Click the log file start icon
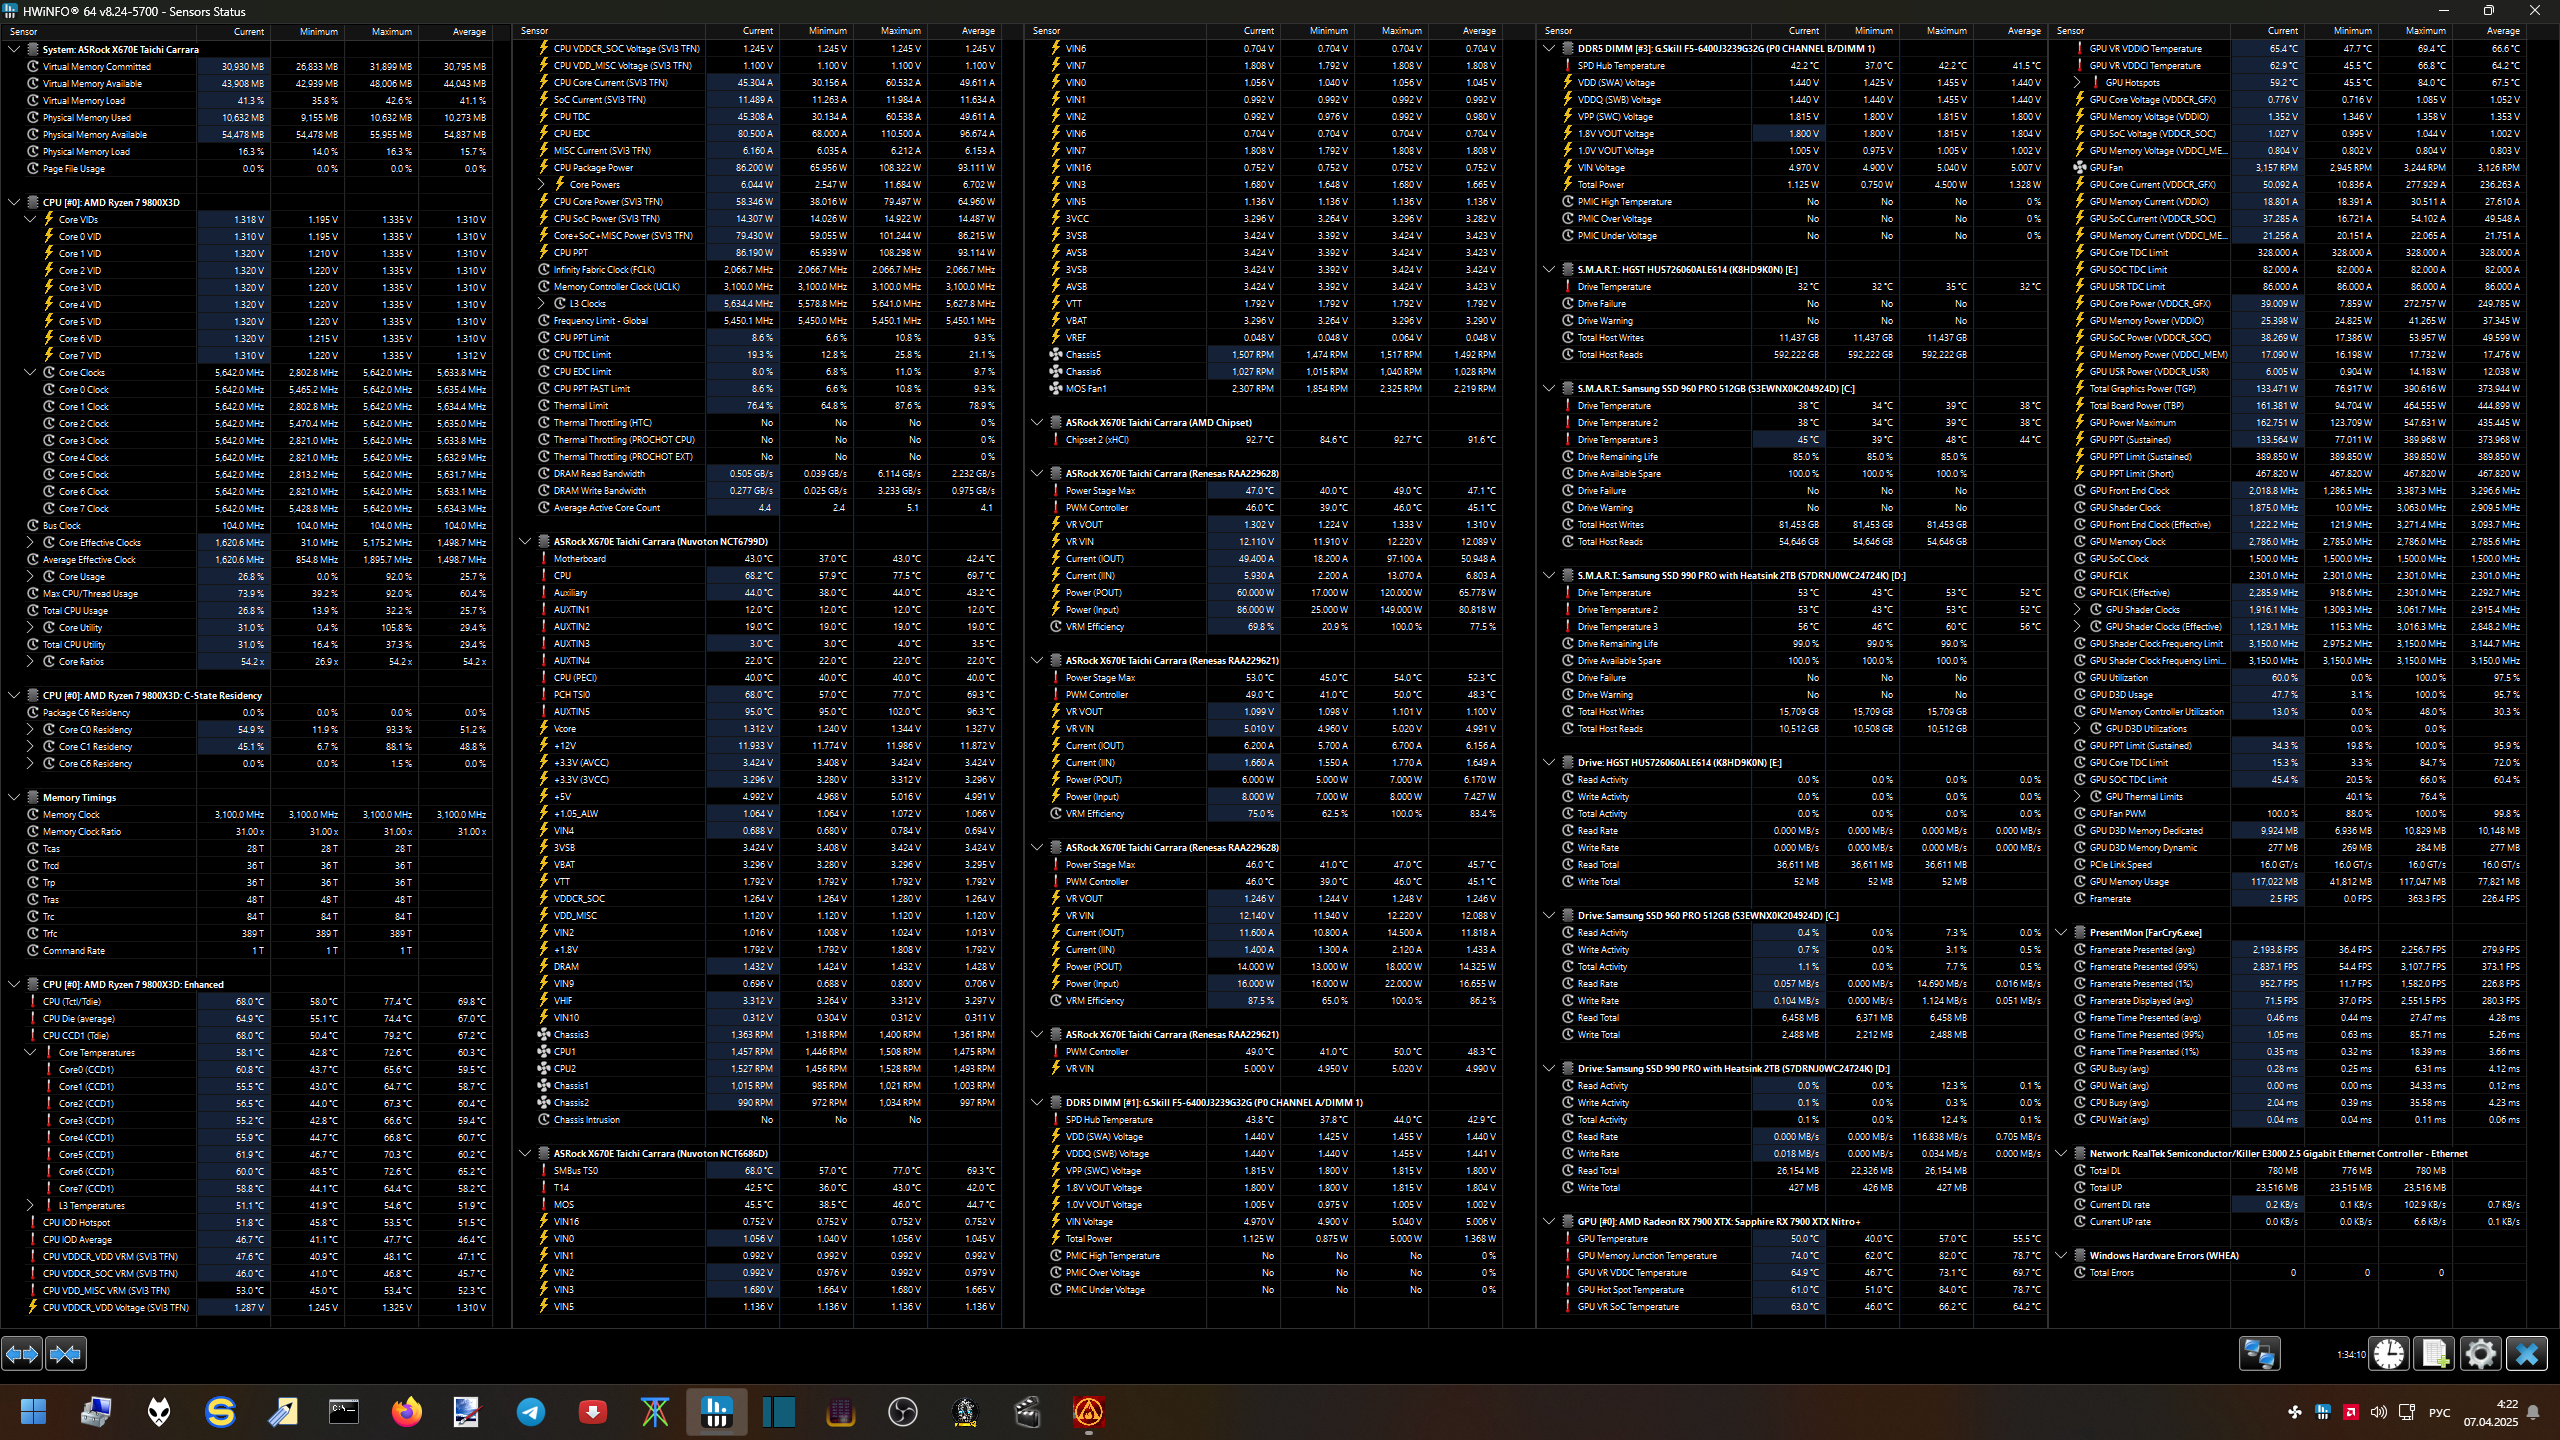Viewport: 2560px width, 1440px height. 2434,1354
